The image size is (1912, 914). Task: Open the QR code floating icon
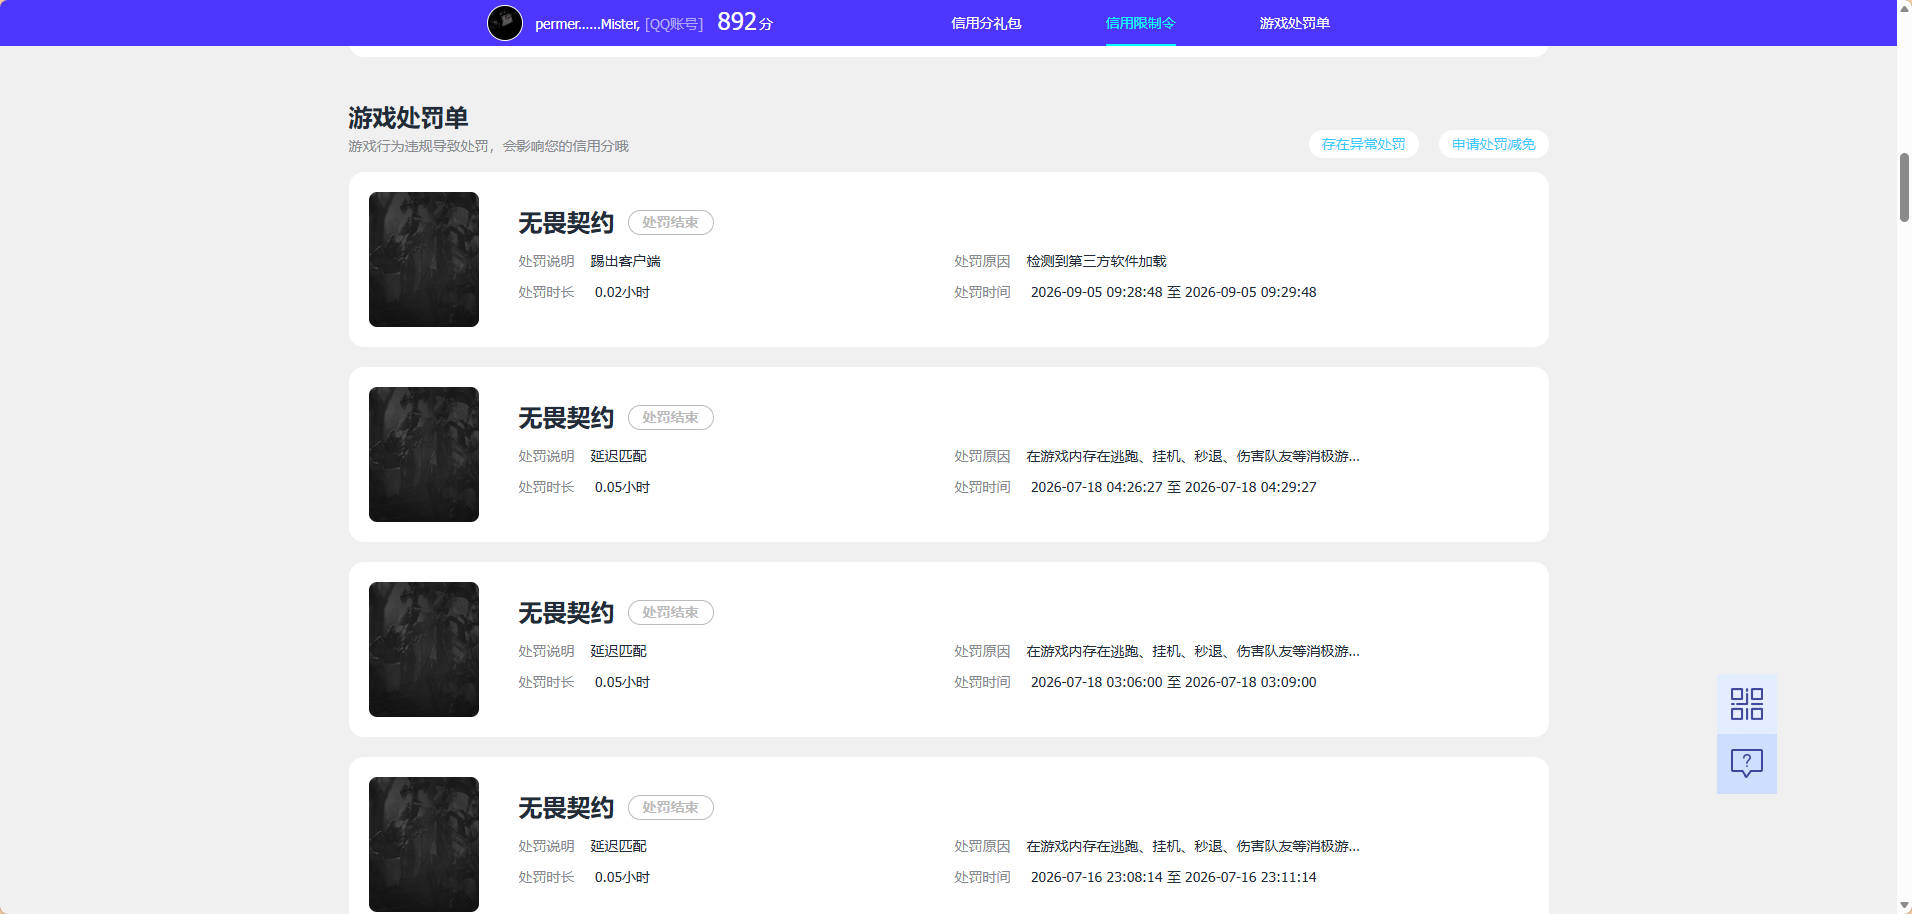tap(1747, 704)
